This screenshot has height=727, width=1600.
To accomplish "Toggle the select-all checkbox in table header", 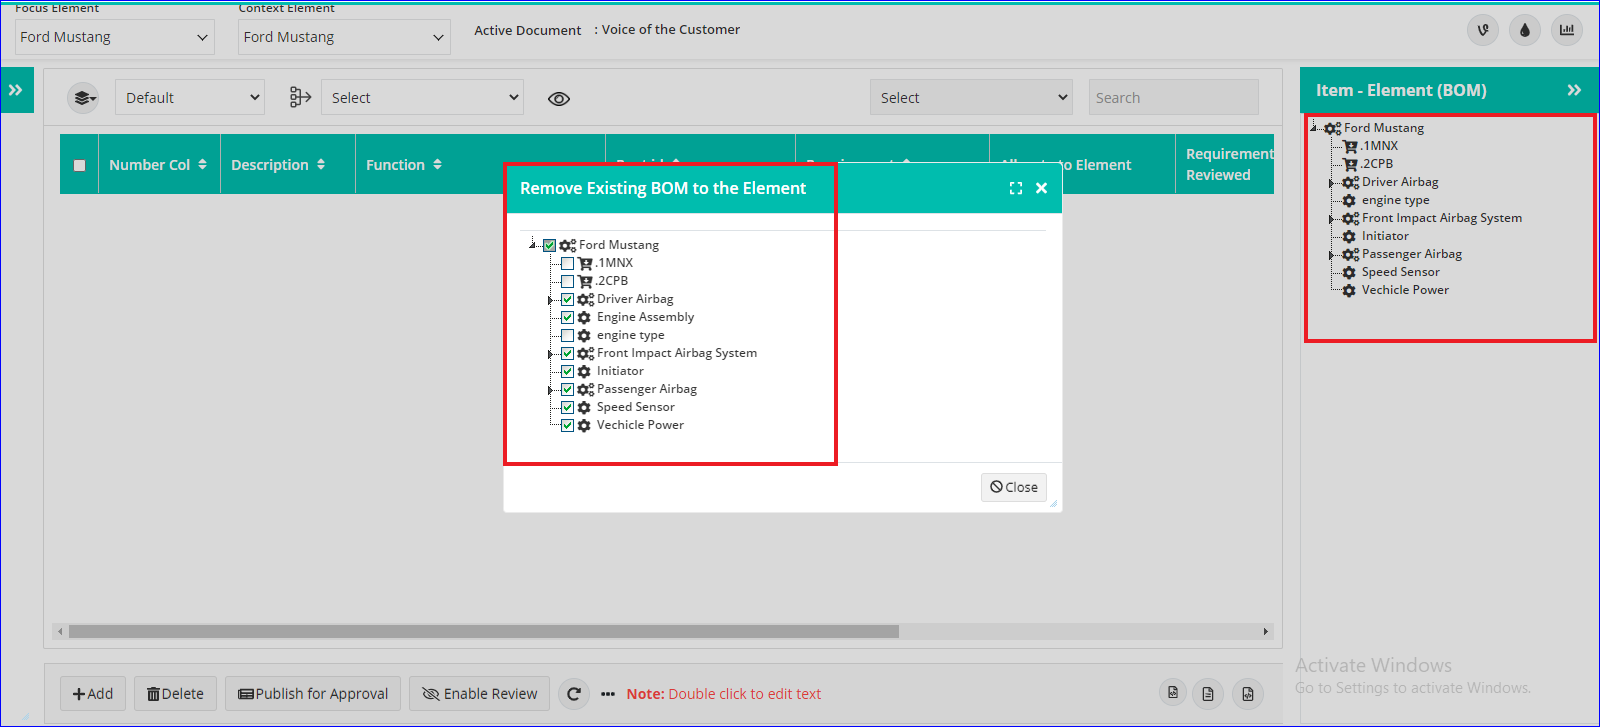I will click(x=79, y=165).
